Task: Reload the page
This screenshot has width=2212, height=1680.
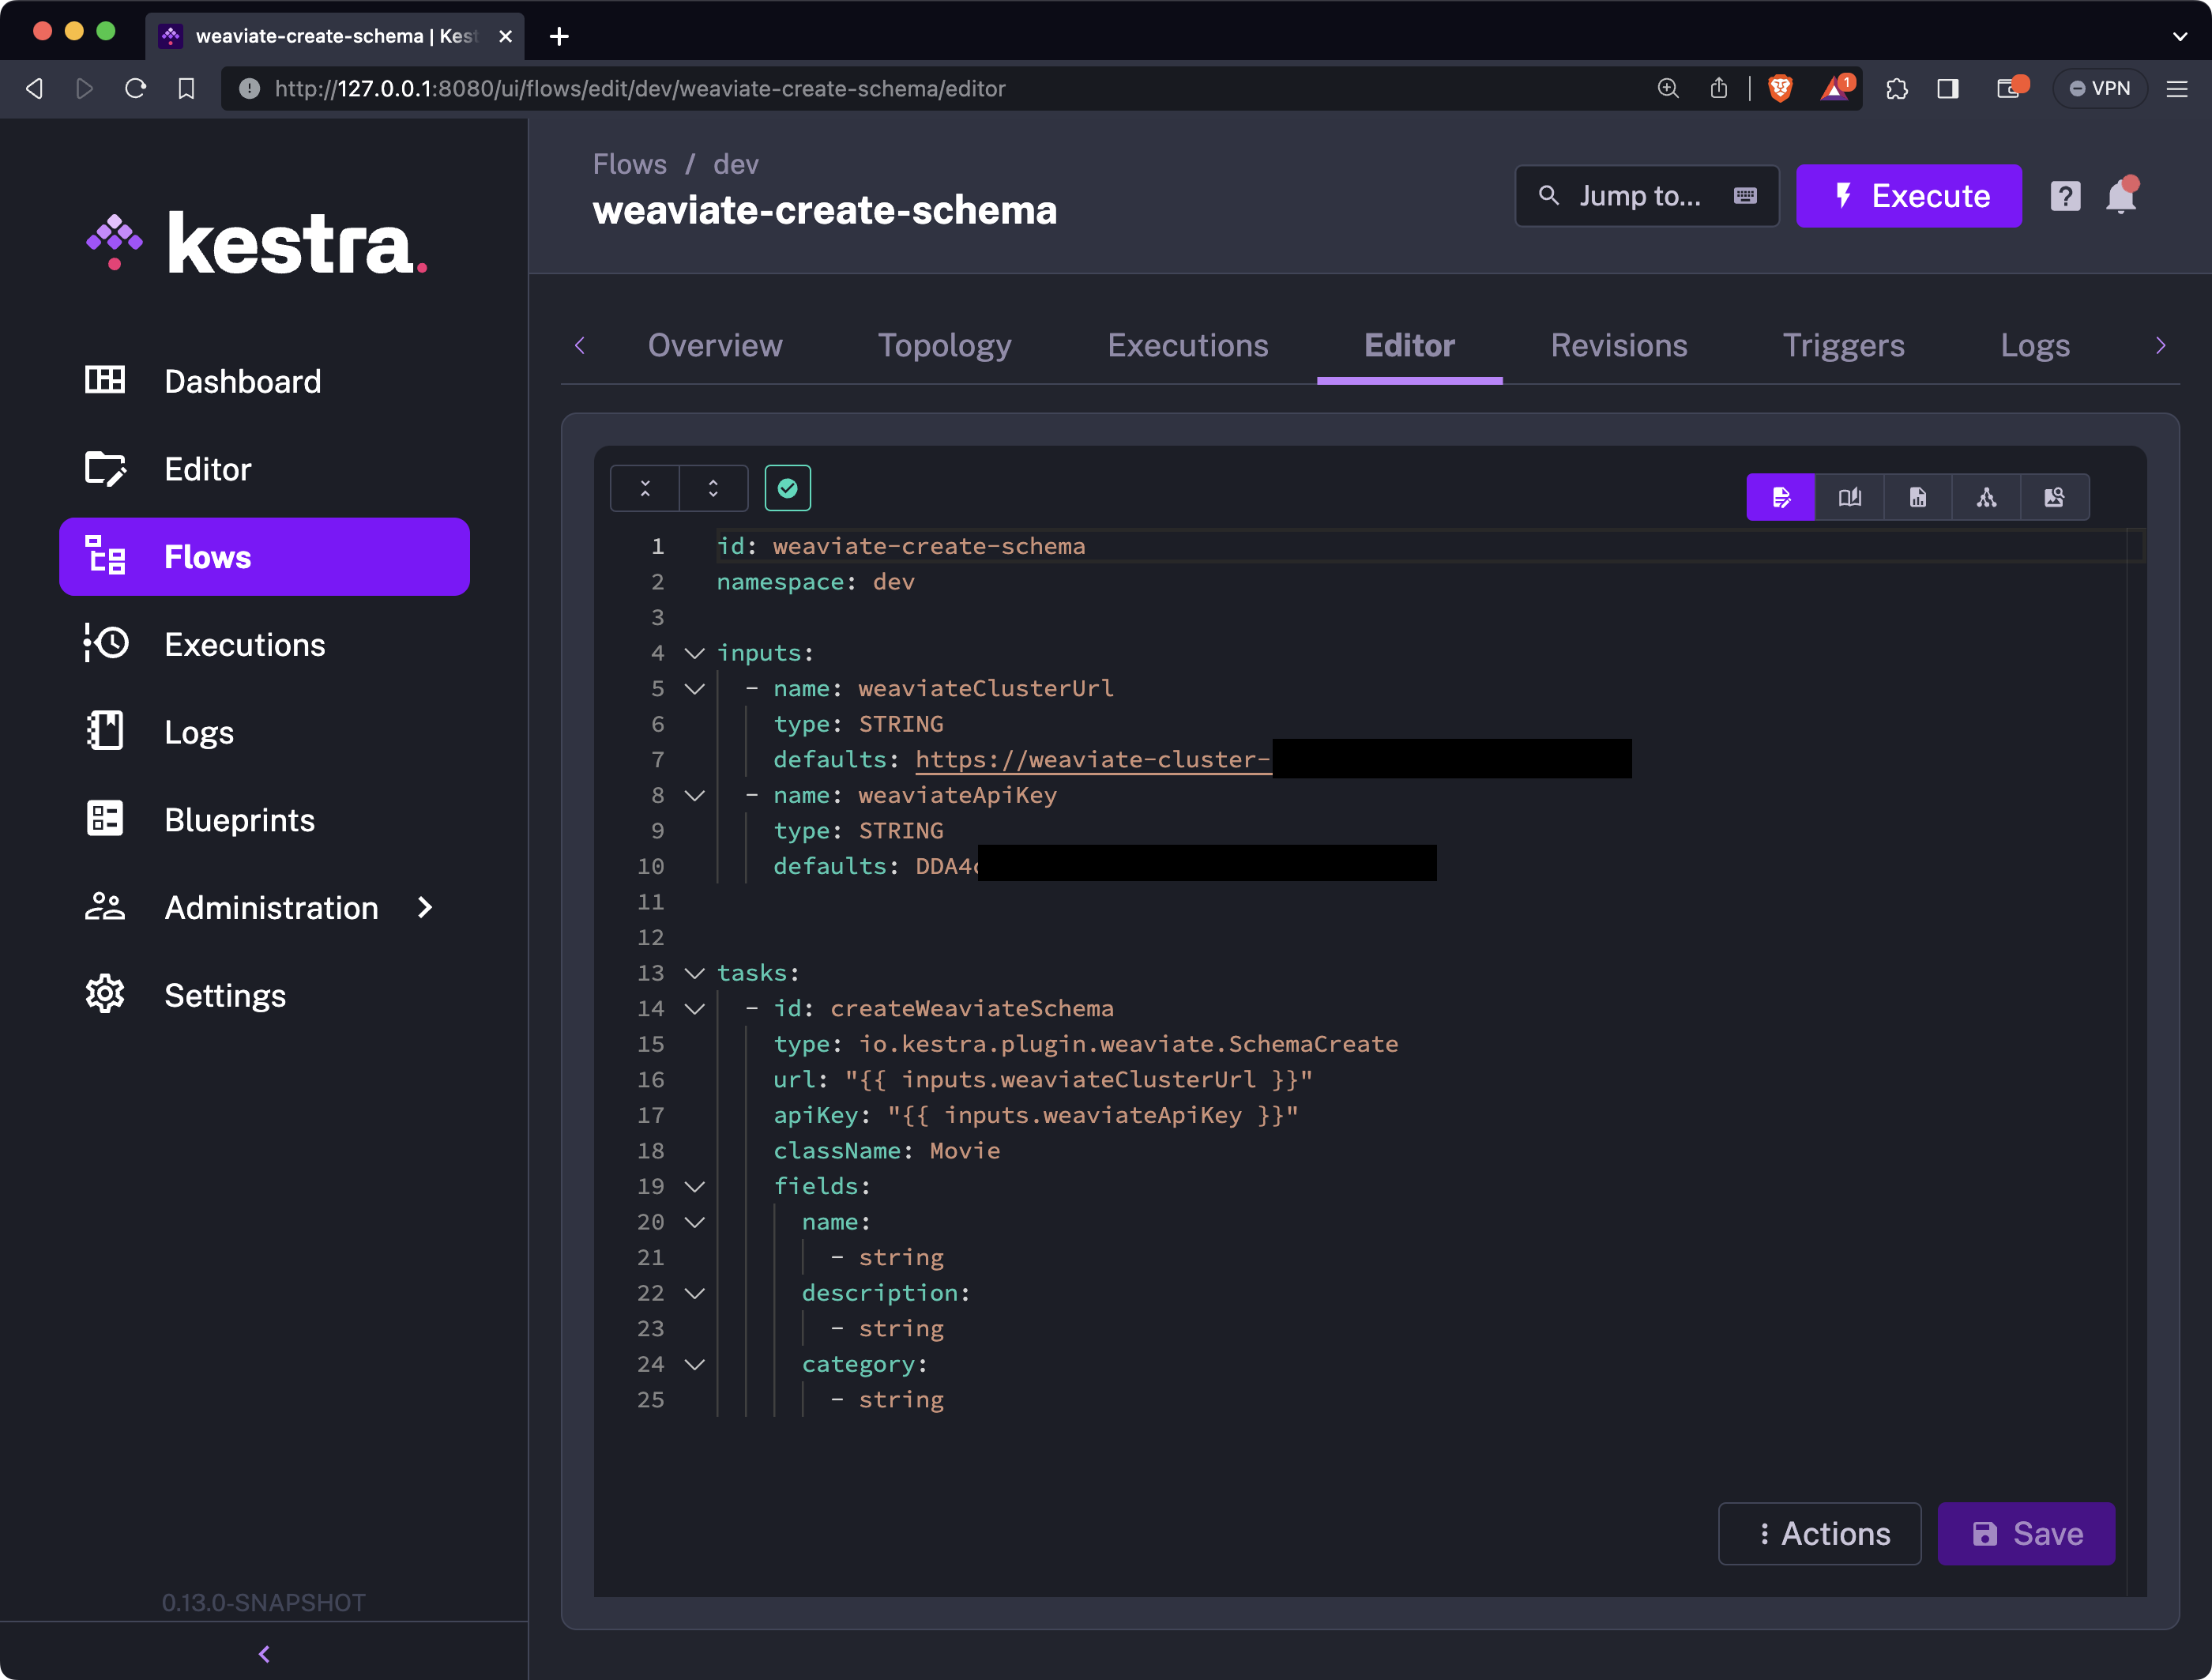Action: click(136, 88)
